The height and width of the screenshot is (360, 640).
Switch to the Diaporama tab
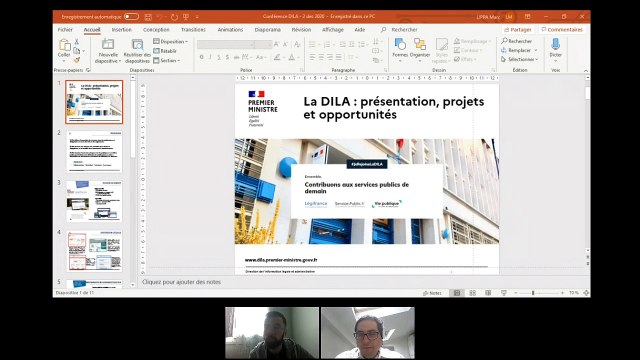(x=268, y=30)
